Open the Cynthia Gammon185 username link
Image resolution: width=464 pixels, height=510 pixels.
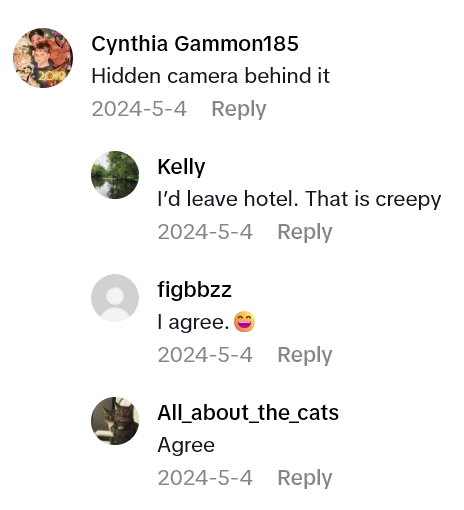195,44
